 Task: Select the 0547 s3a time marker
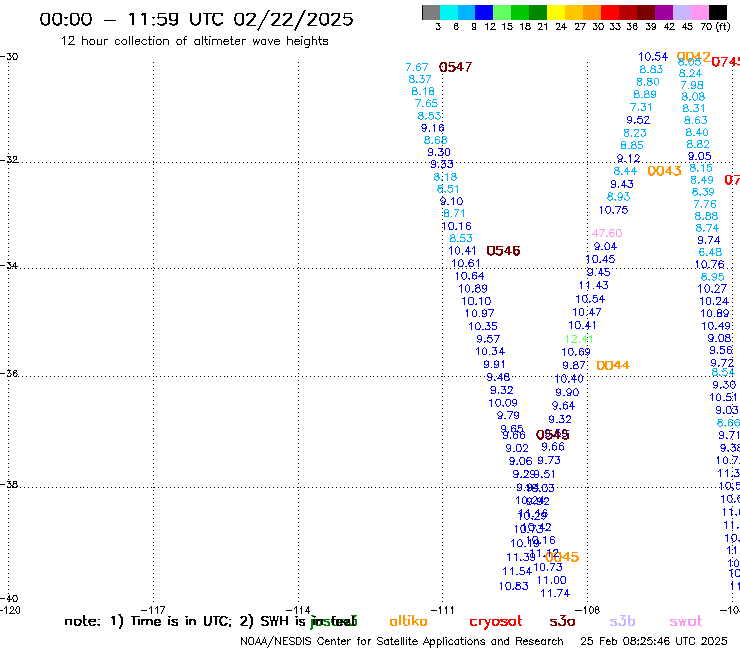(x=455, y=67)
